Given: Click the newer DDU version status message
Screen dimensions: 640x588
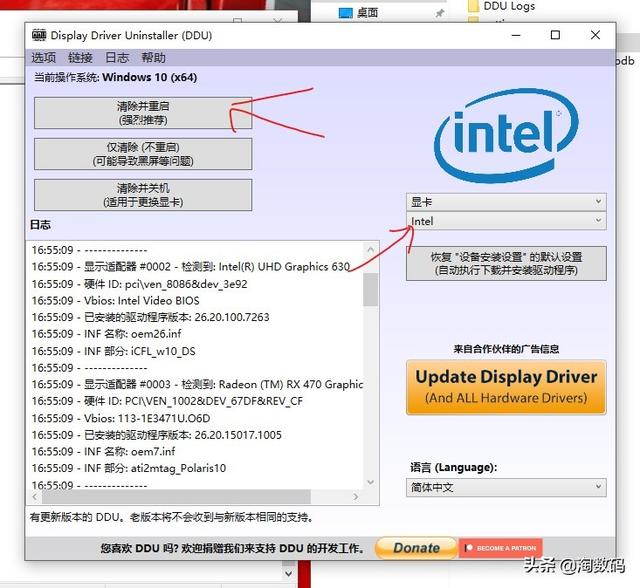Looking at the screenshot, I should (x=172, y=517).
